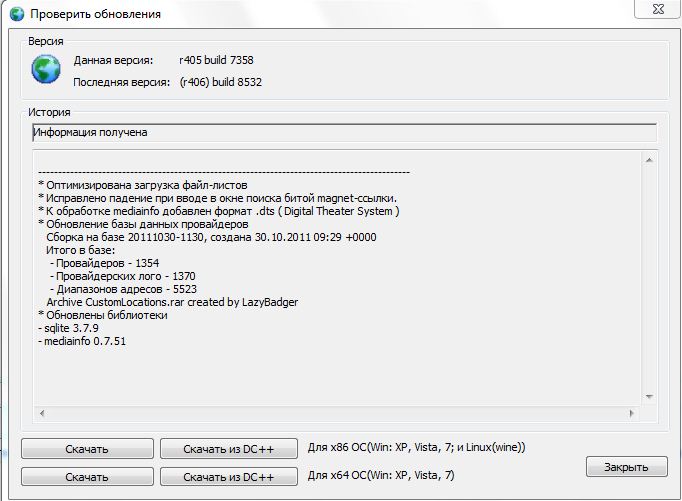Click the horizontal scrollbar left arrow
Viewport: 682px width, 501px height.
coord(41,412)
